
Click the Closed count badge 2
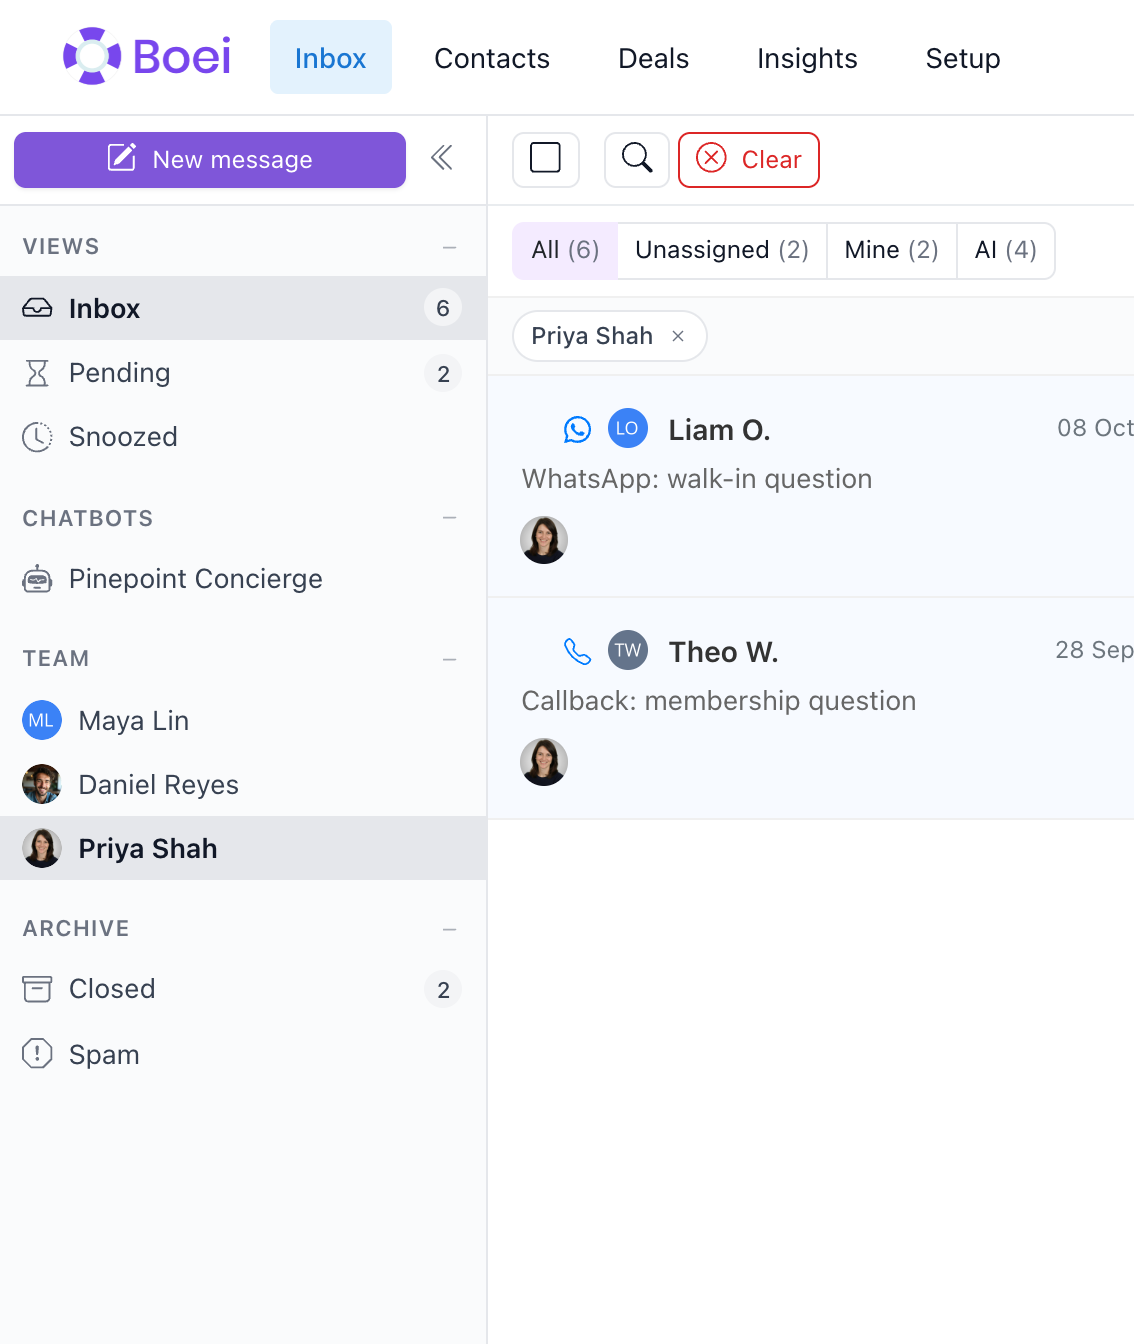pyautogui.click(x=443, y=990)
